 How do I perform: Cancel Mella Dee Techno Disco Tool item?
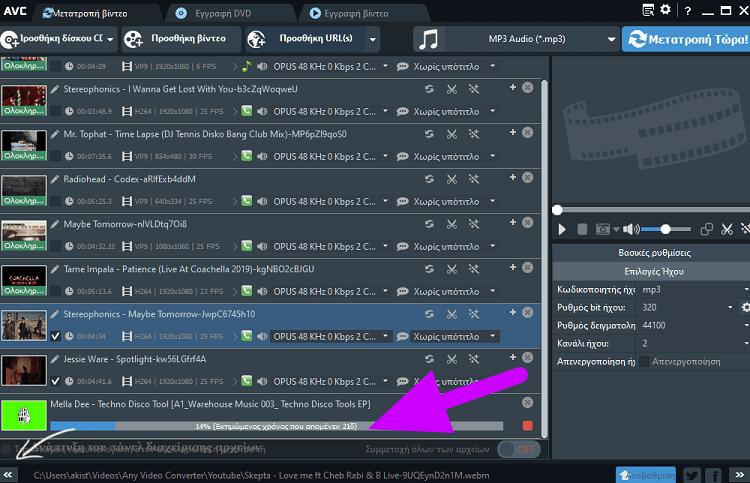point(528,402)
